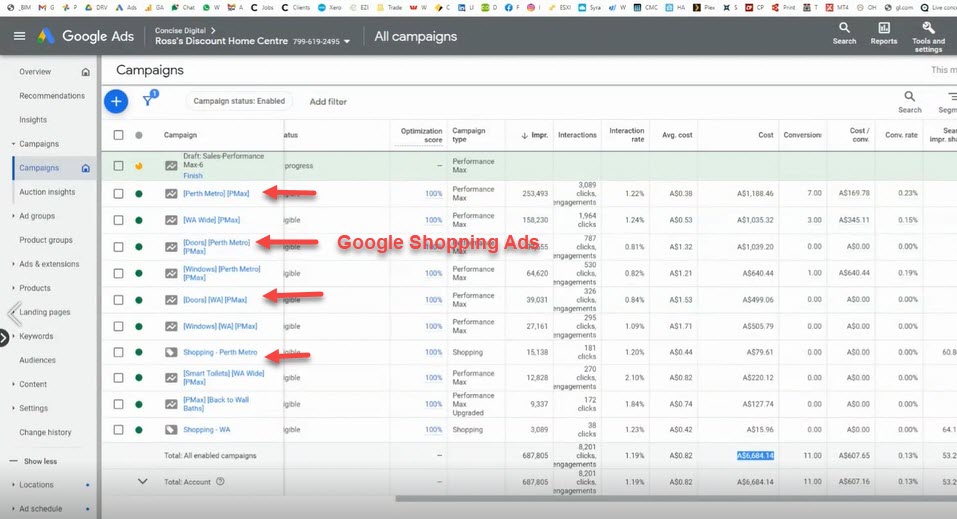This screenshot has height=519, width=957.
Task: Click Optimization score column header
Action: tap(421, 136)
